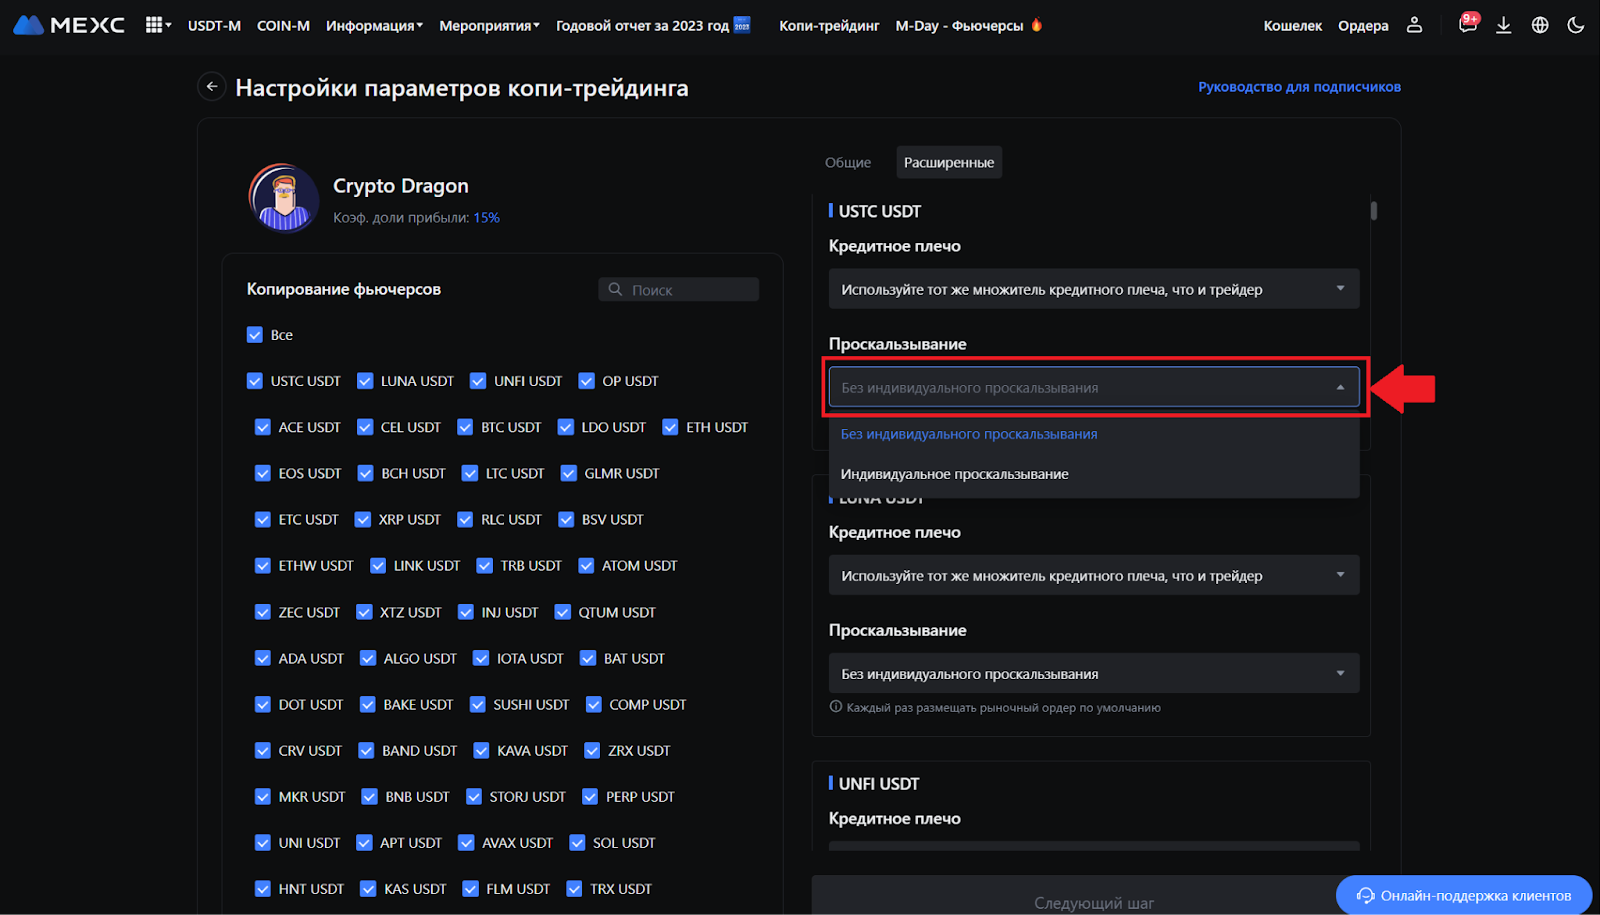Viewport: 1600px width, 915px height.
Task: Toggle the SOL USDT checkbox
Action: coord(577,843)
